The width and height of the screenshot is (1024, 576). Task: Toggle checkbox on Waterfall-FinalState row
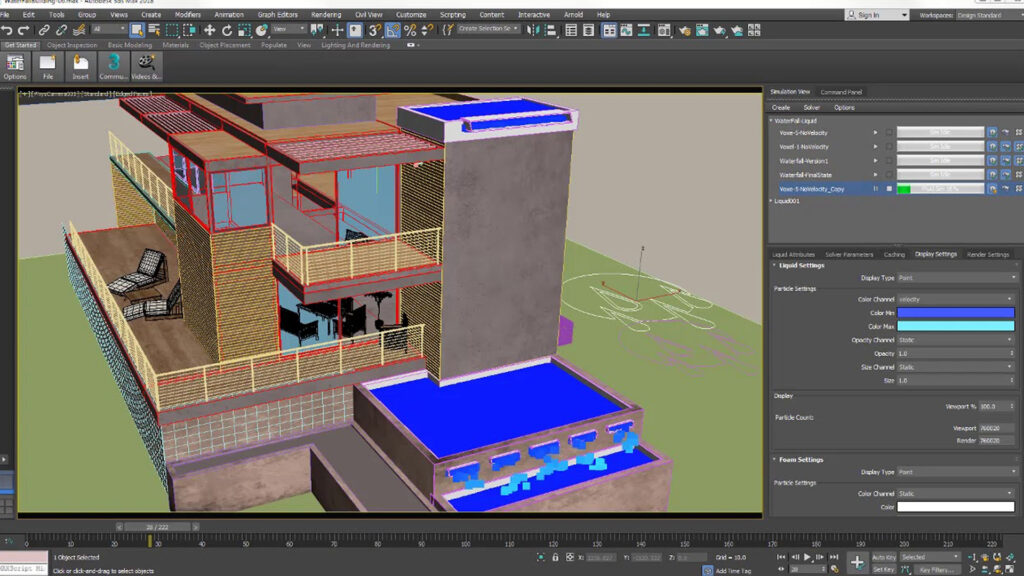click(x=889, y=175)
